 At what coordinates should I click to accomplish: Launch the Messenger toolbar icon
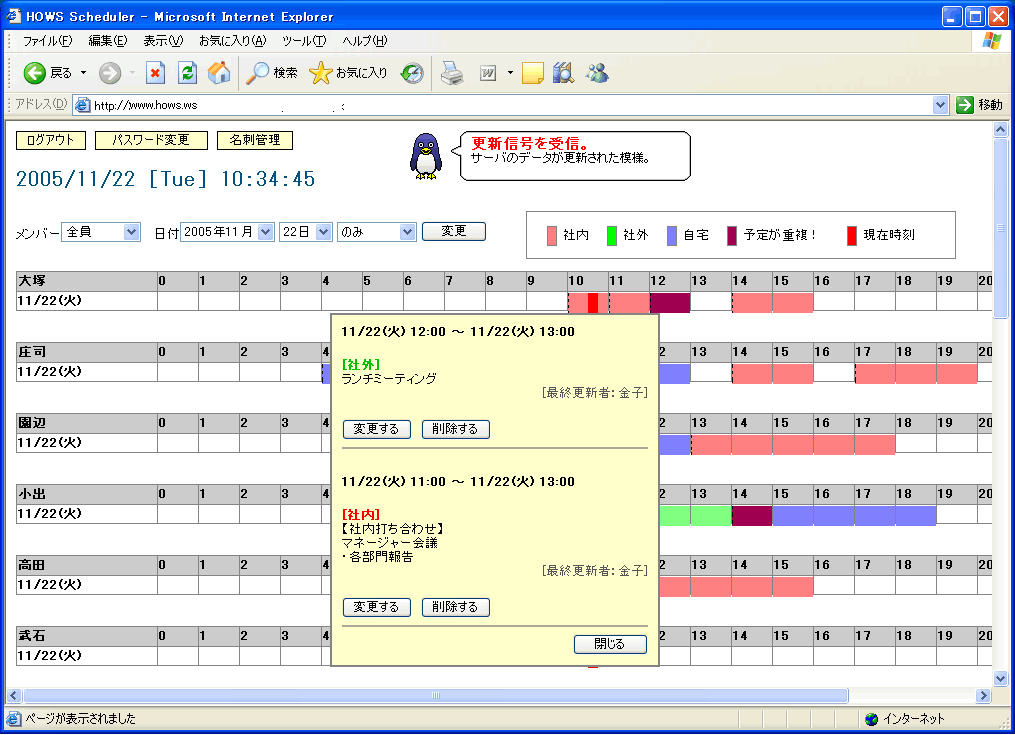[x=597, y=73]
